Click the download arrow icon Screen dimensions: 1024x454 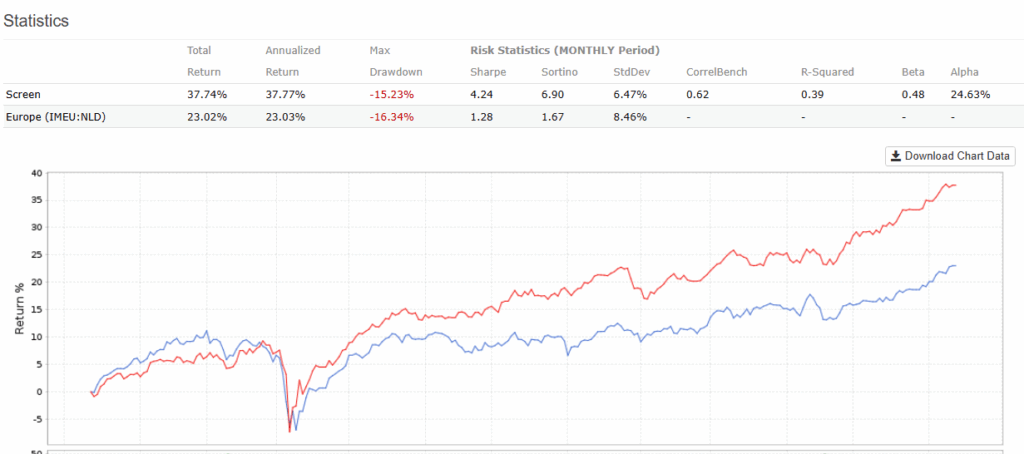coord(896,156)
